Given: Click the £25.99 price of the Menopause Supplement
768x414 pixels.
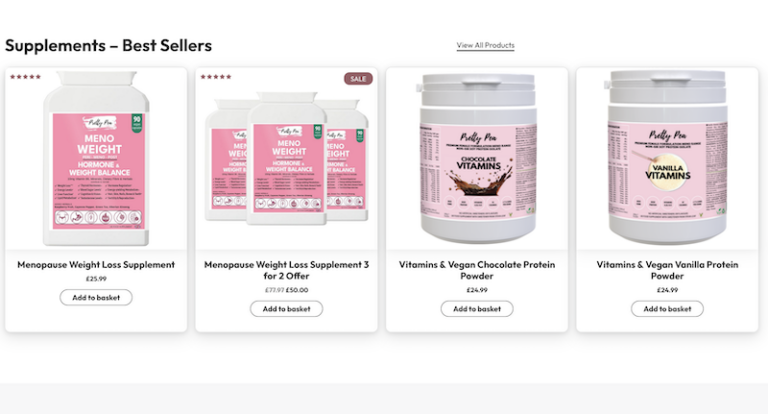Looking at the screenshot, I should tap(96, 279).
